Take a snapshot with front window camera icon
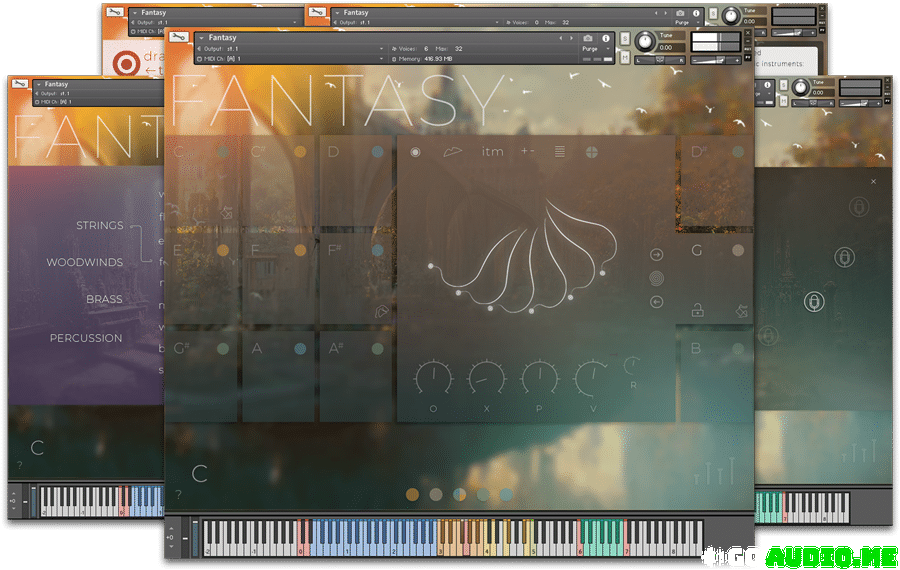The image size is (900, 570). point(588,38)
